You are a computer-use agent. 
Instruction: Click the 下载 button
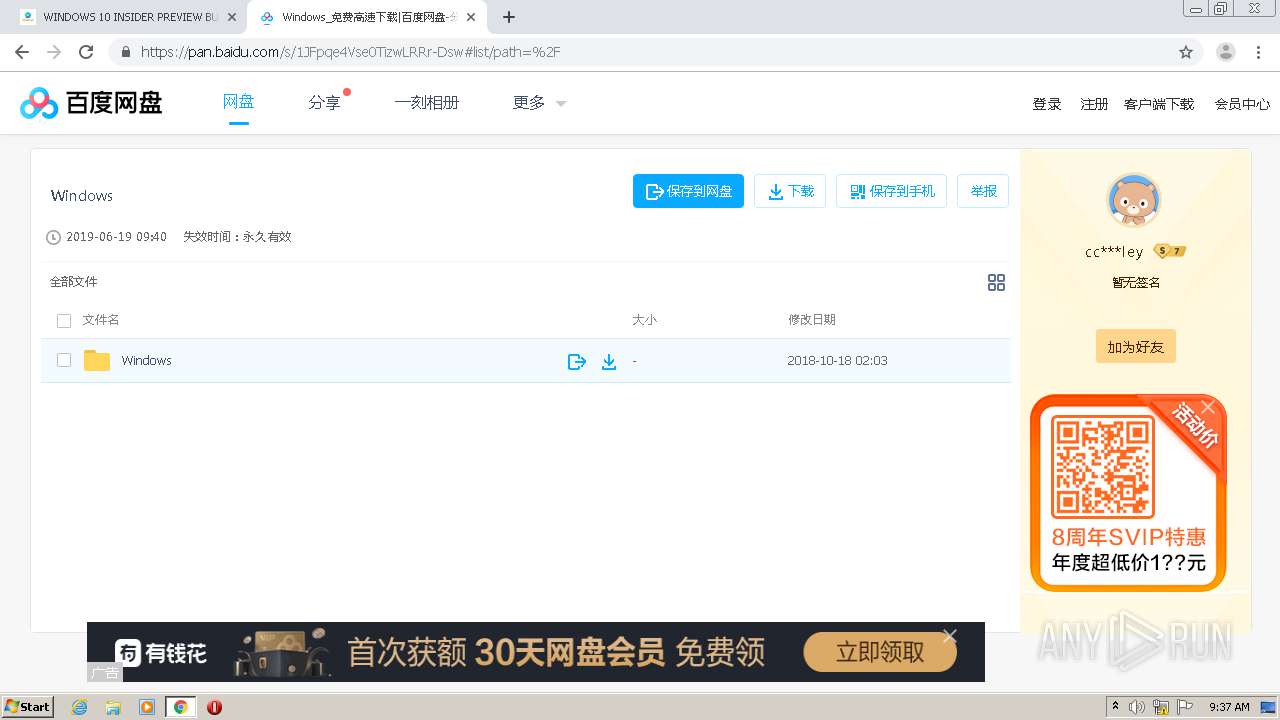790,191
